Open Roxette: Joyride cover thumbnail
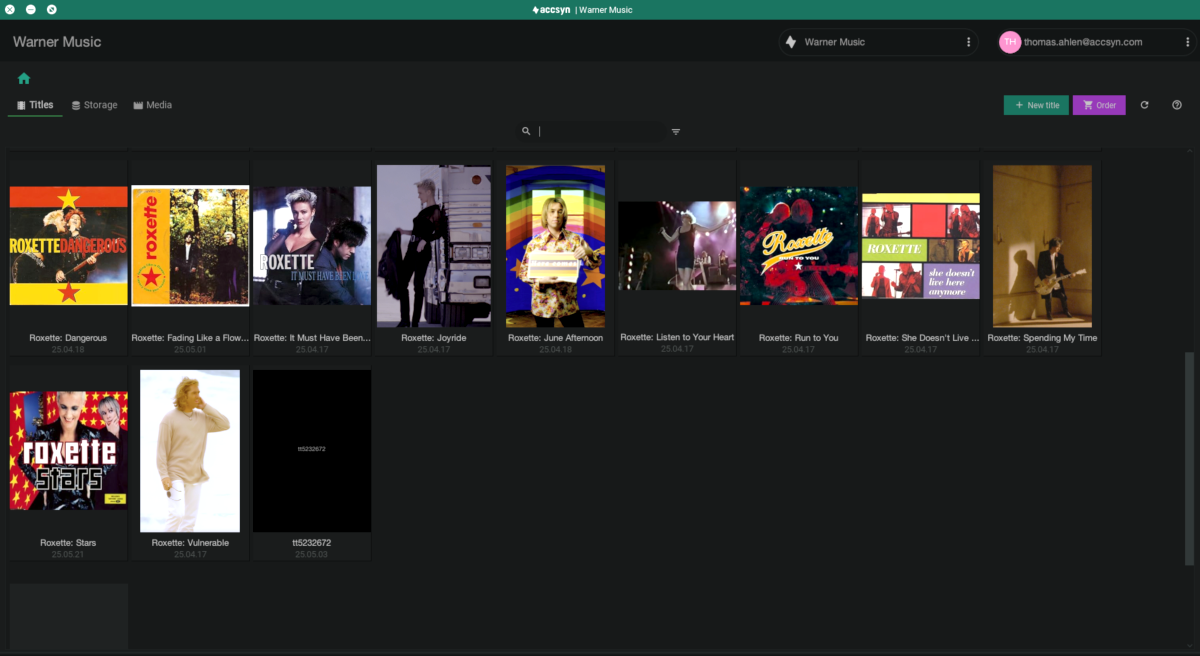The width and height of the screenshot is (1200, 656). [434, 246]
